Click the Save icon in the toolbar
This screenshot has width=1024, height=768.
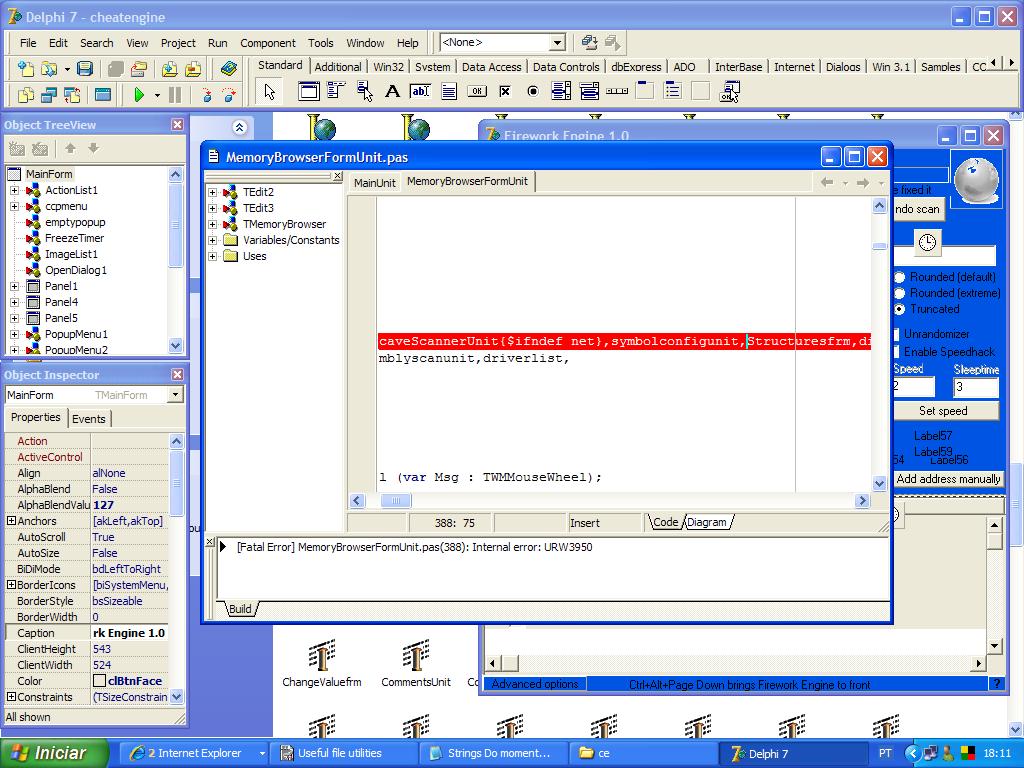click(85, 69)
